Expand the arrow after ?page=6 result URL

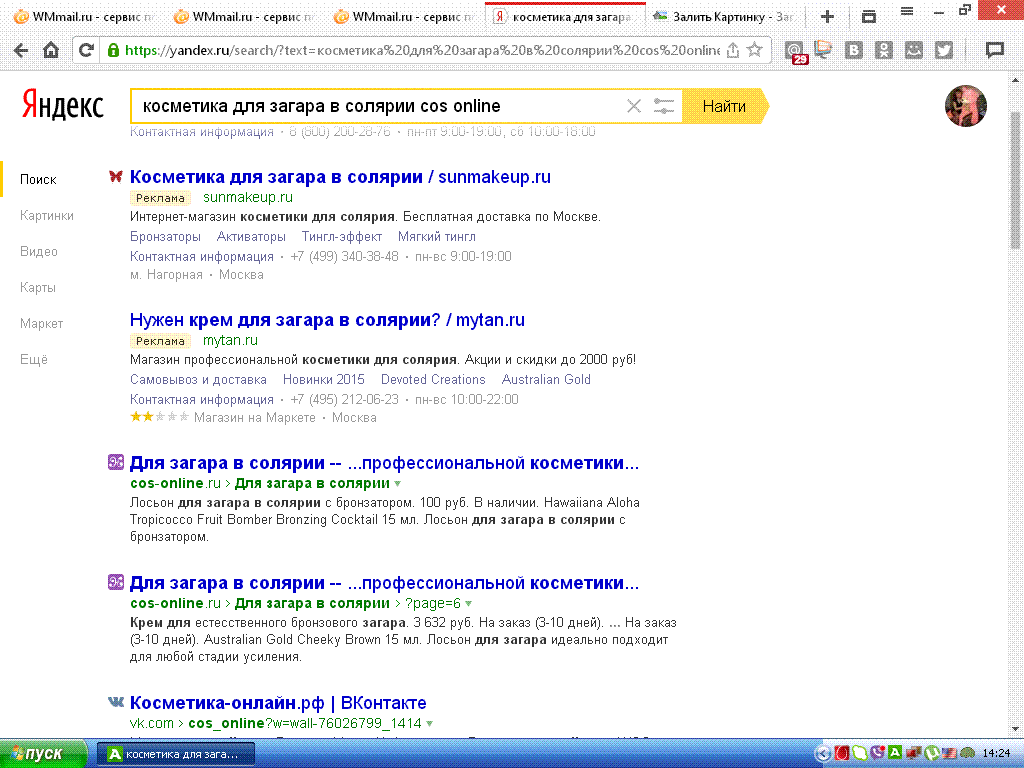pyautogui.click(x=468, y=604)
